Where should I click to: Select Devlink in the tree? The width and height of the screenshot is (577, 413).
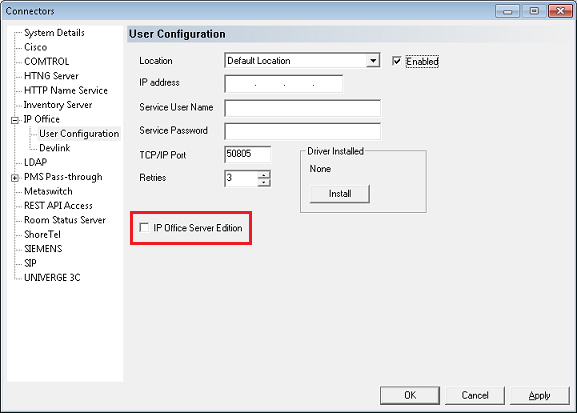[54, 148]
